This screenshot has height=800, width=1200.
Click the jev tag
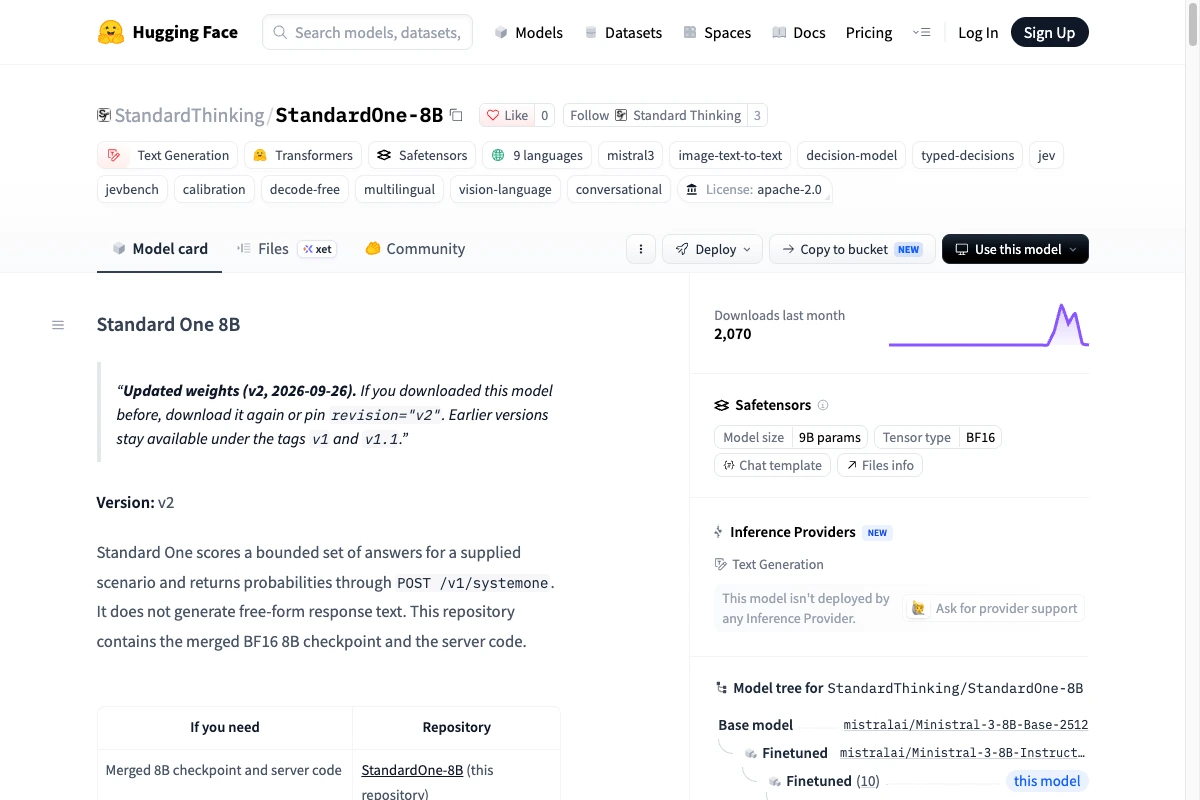tap(1046, 155)
